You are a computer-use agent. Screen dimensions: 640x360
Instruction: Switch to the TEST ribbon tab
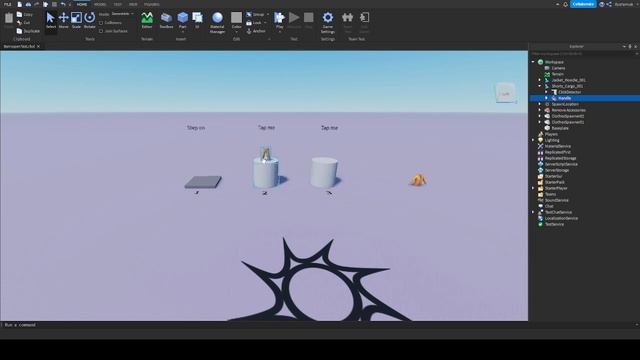[x=118, y=4]
